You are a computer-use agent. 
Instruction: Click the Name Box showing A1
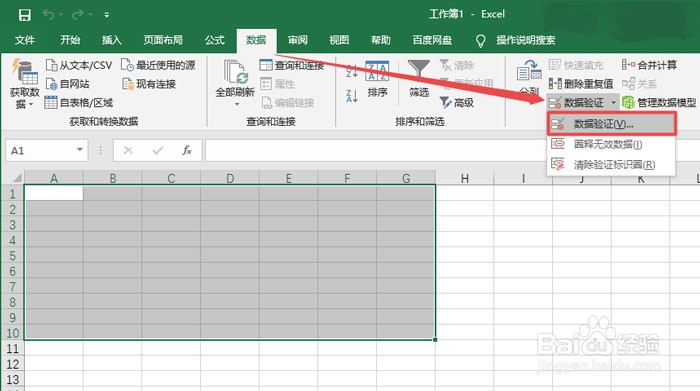coord(39,150)
